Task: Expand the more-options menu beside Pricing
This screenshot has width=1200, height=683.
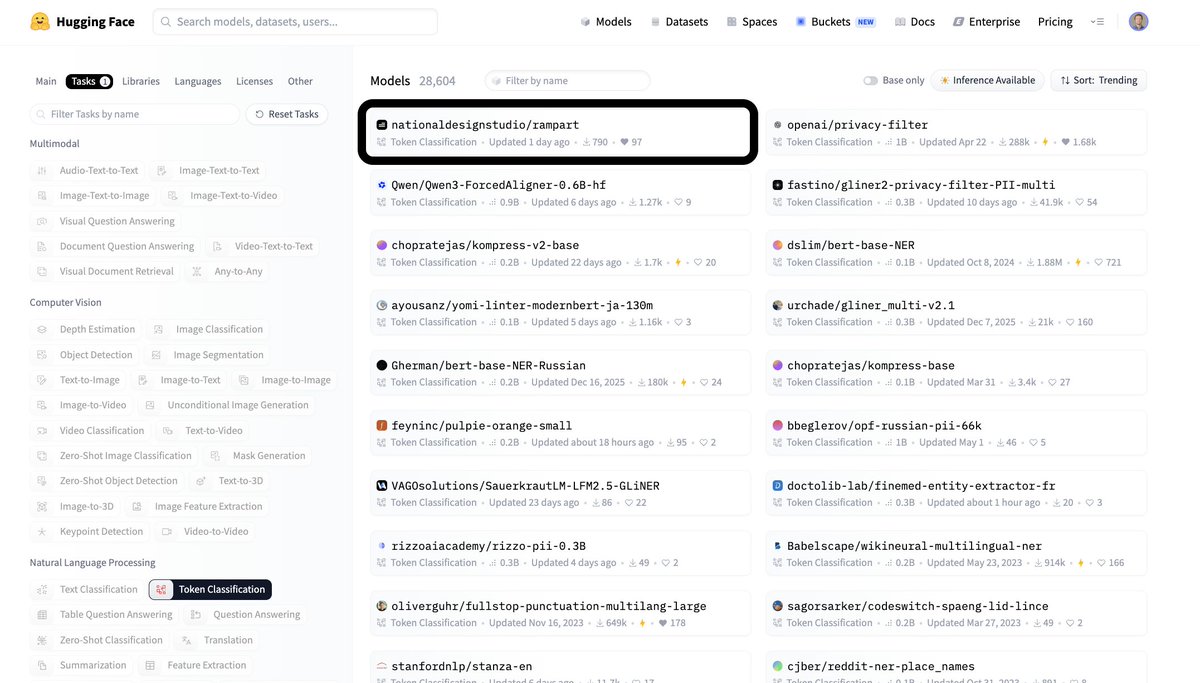Action: click(x=1097, y=21)
